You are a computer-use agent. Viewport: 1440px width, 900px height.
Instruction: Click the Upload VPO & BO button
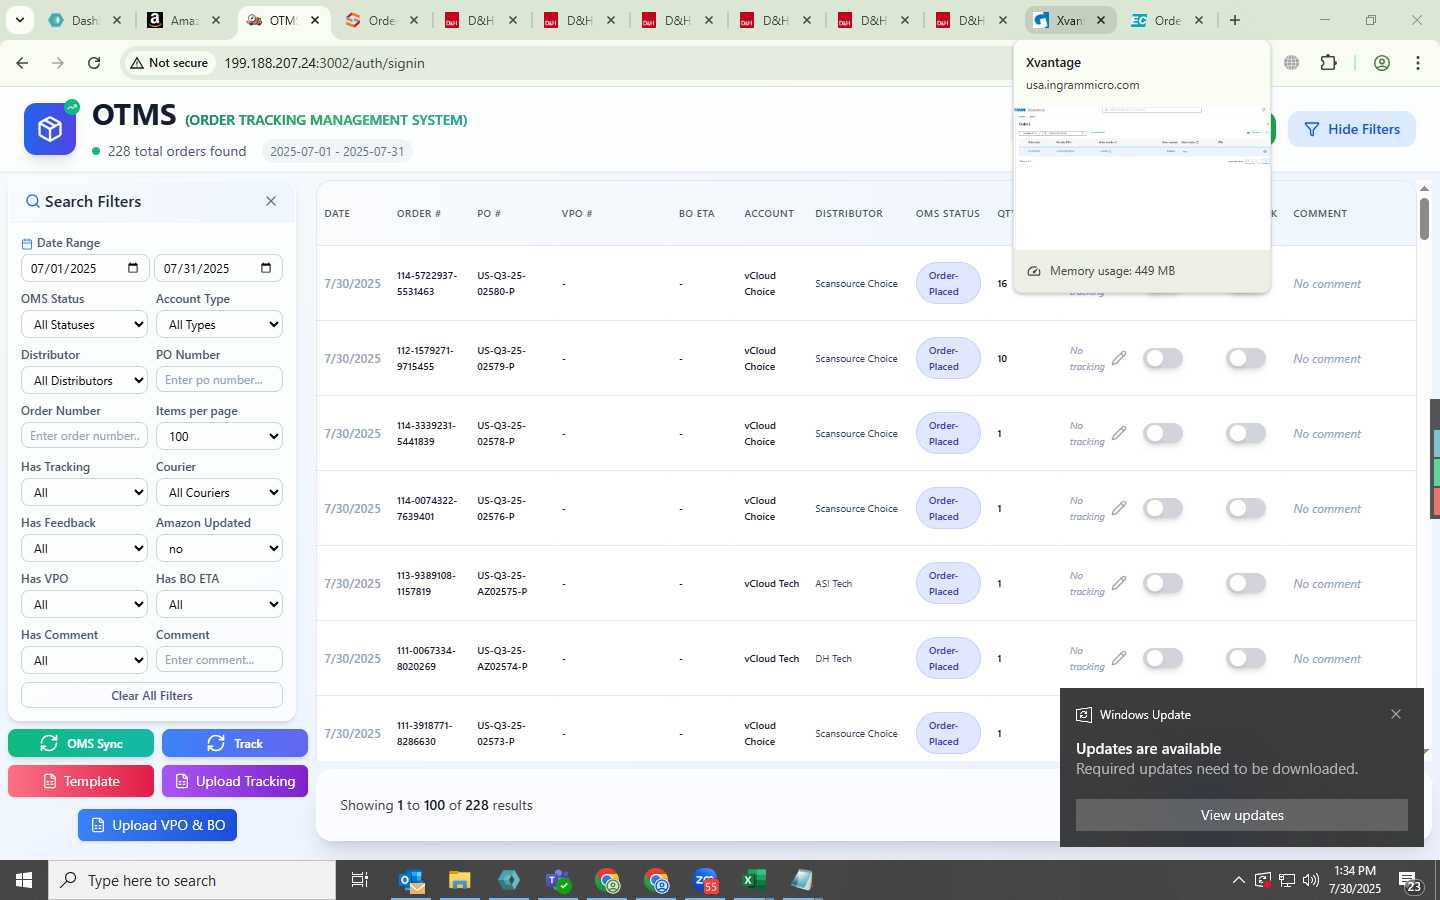(x=158, y=825)
